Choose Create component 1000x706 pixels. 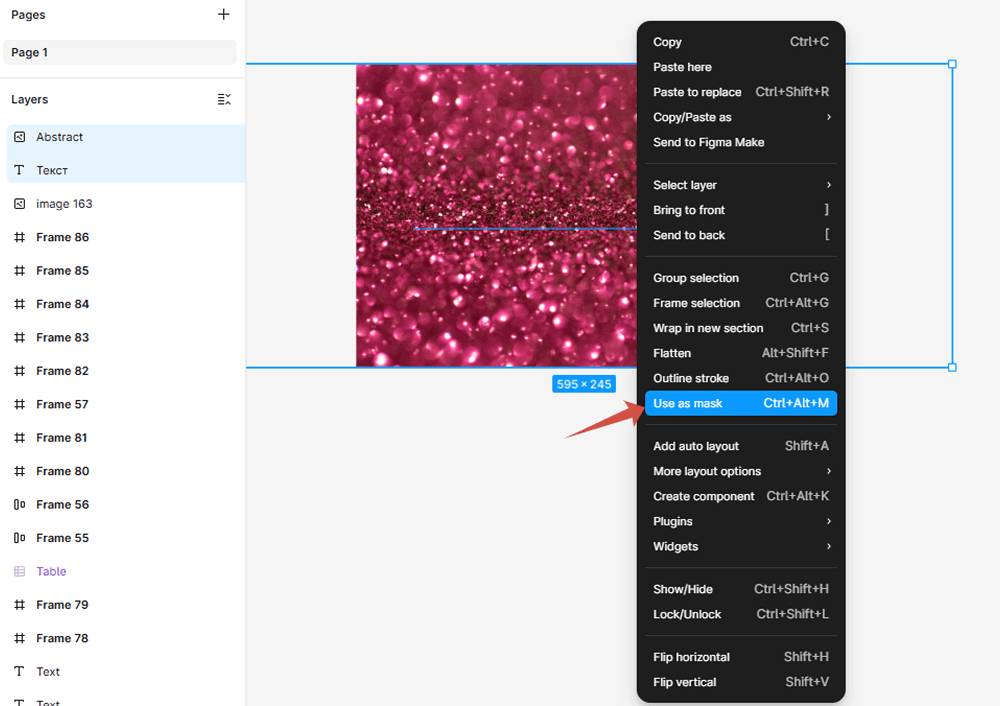(741, 496)
